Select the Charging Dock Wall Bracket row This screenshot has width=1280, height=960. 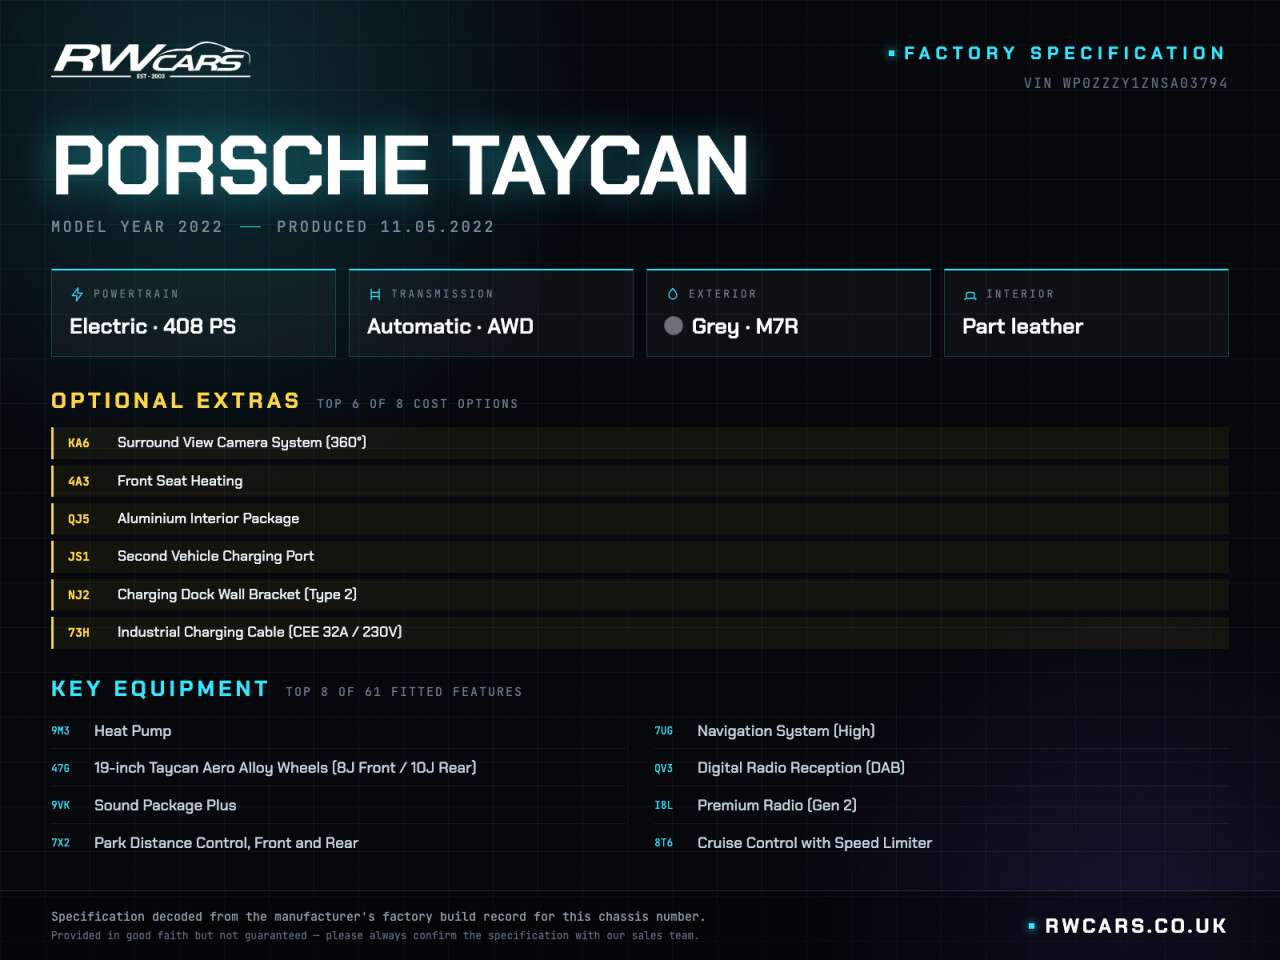coord(640,595)
